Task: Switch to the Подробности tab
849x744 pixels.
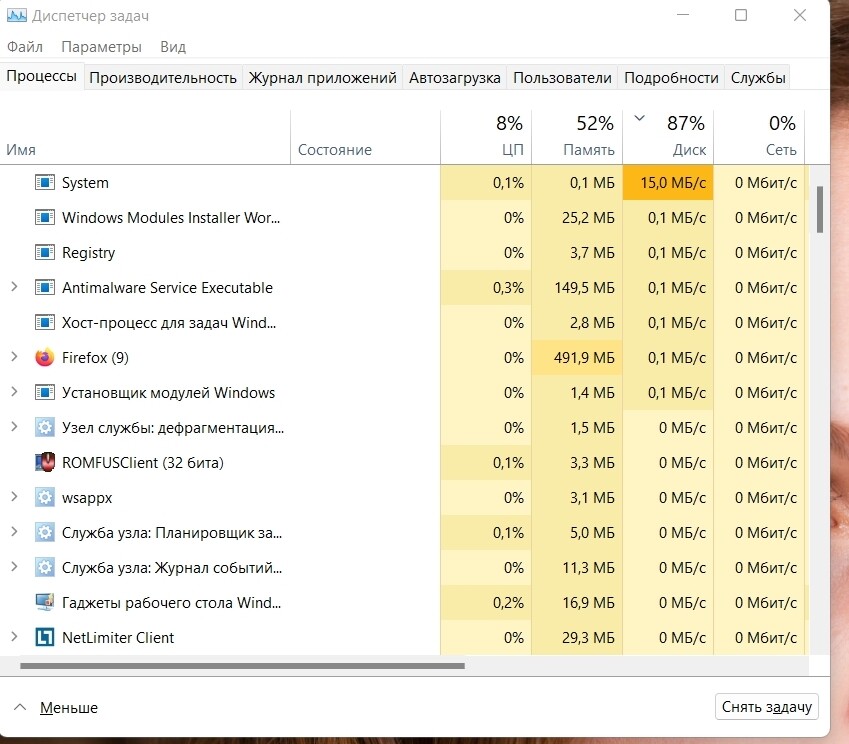Action: pyautogui.click(x=671, y=78)
